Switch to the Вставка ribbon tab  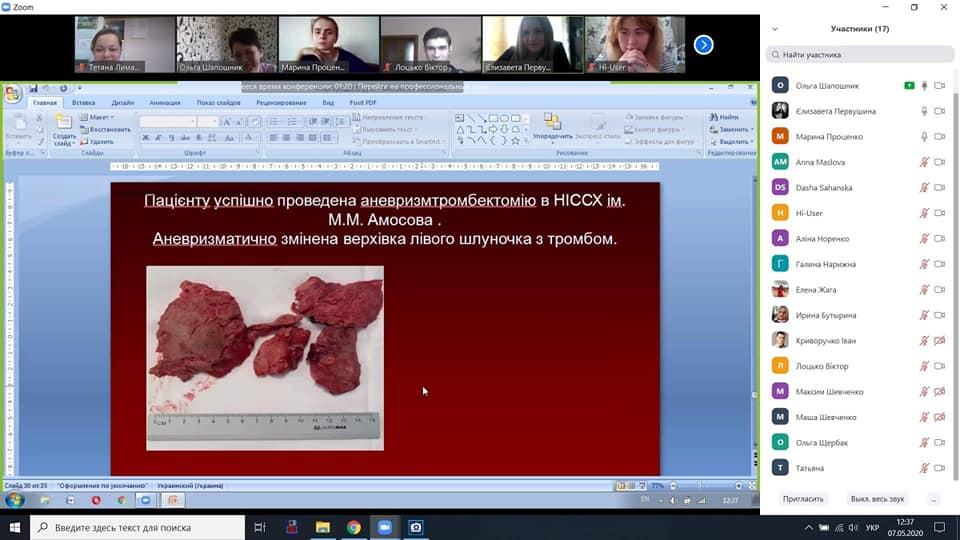pyautogui.click(x=83, y=103)
